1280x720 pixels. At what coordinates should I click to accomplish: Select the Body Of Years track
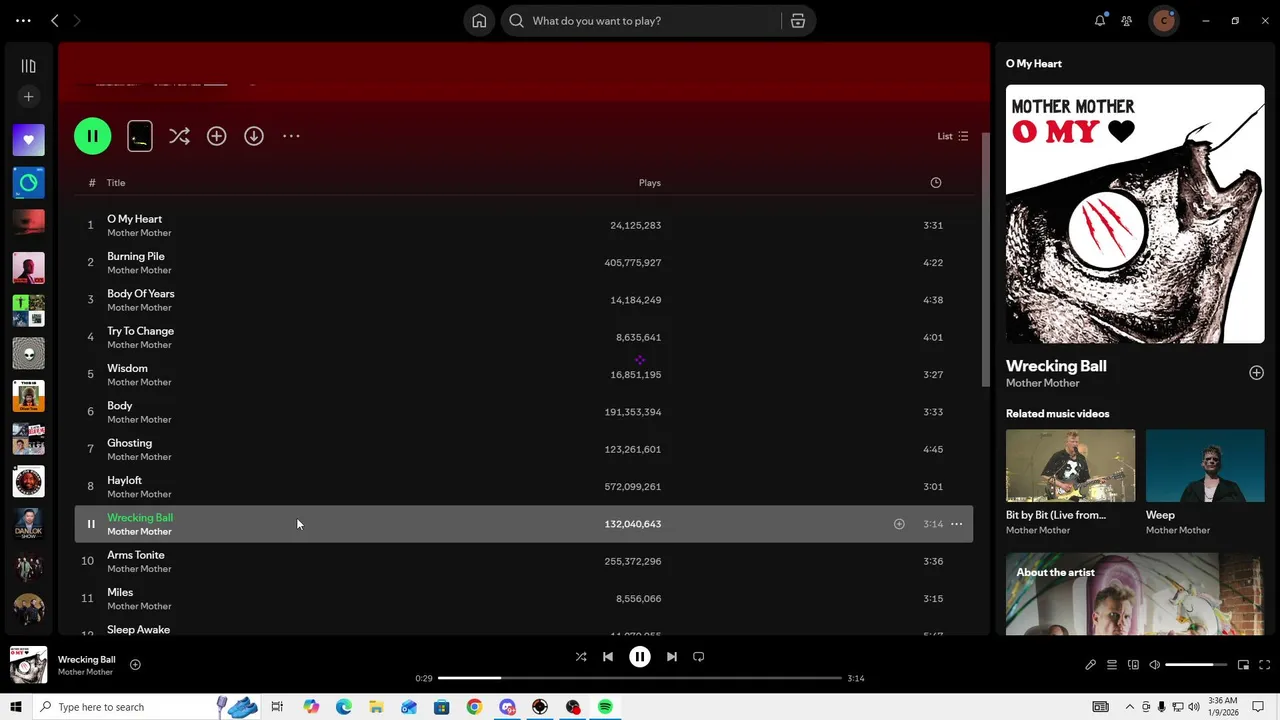tap(524, 300)
